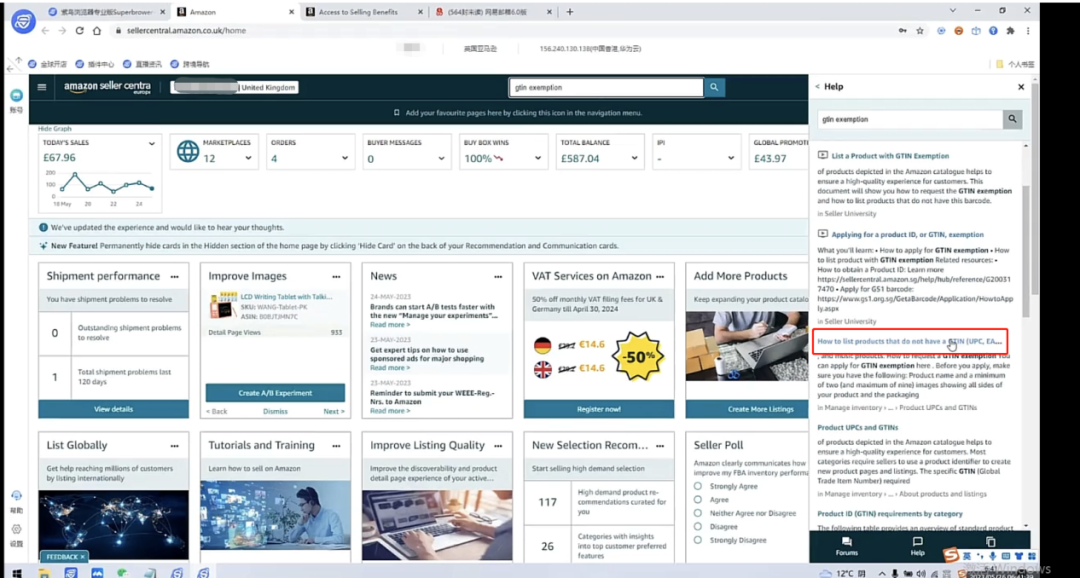Open 全球开店 bookmark
This screenshot has height=578, width=1080.
tap(48, 64)
